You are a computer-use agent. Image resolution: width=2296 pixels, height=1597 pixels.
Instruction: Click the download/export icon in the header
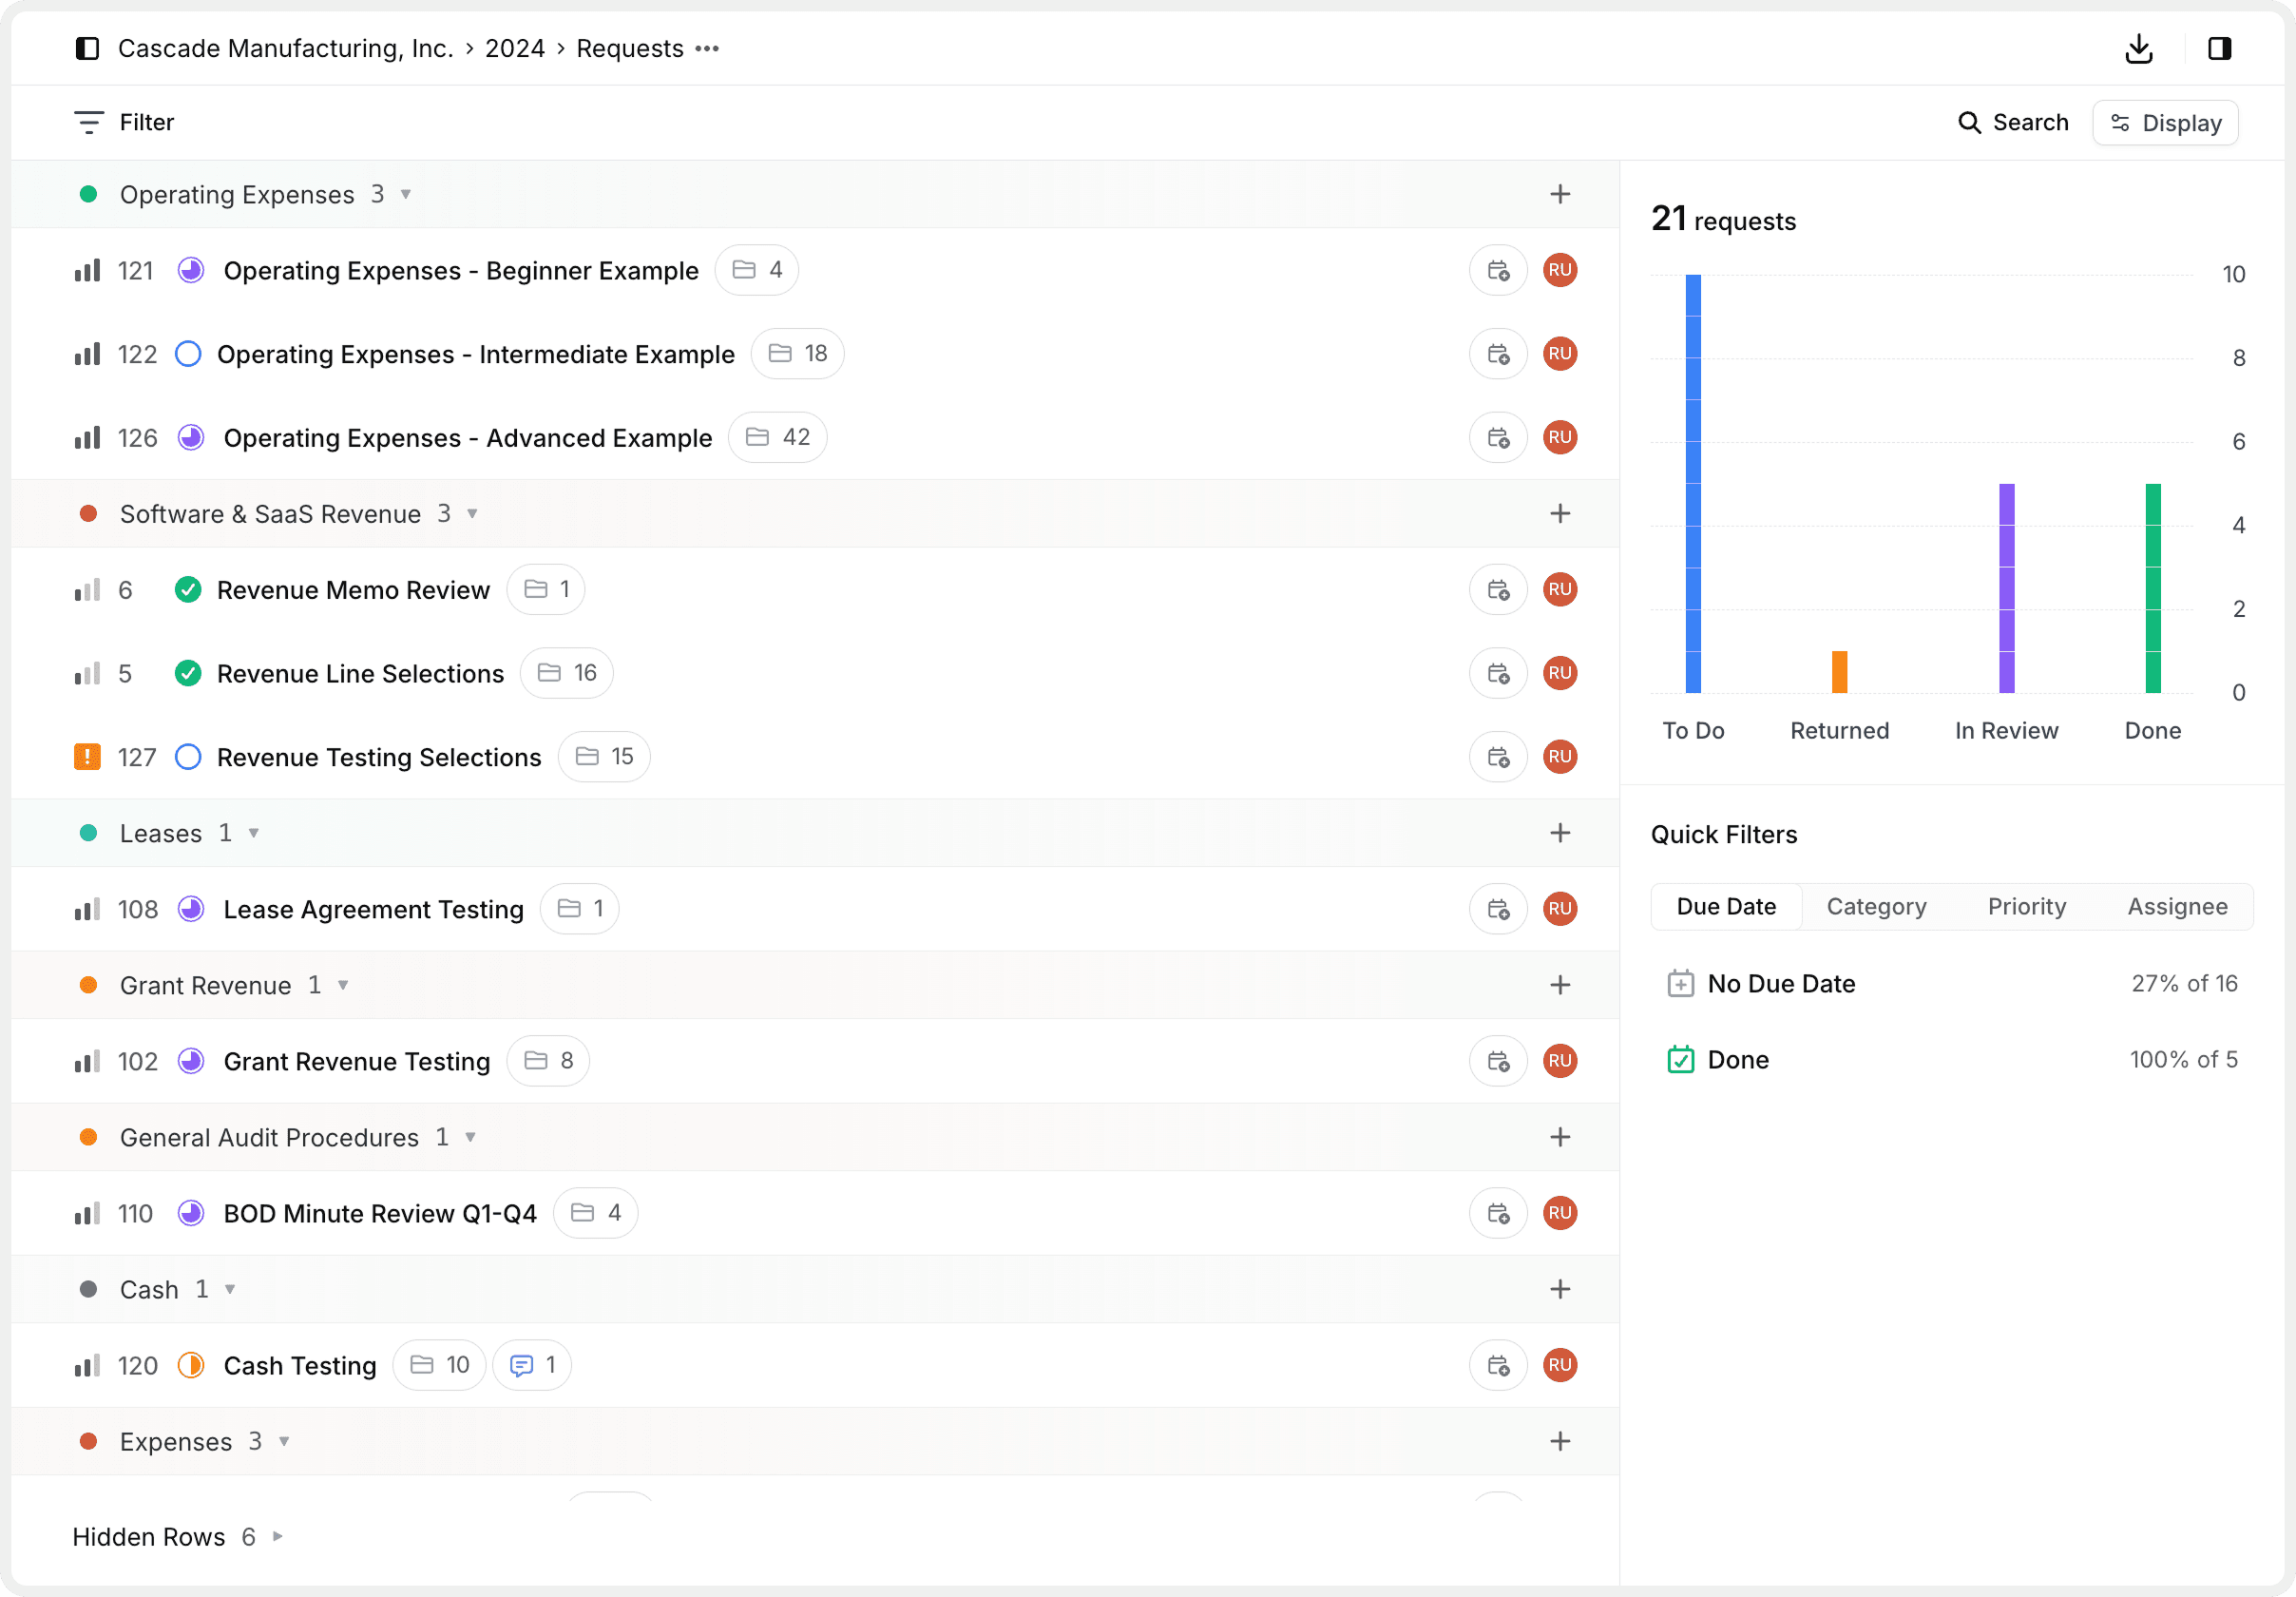(2138, 47)
